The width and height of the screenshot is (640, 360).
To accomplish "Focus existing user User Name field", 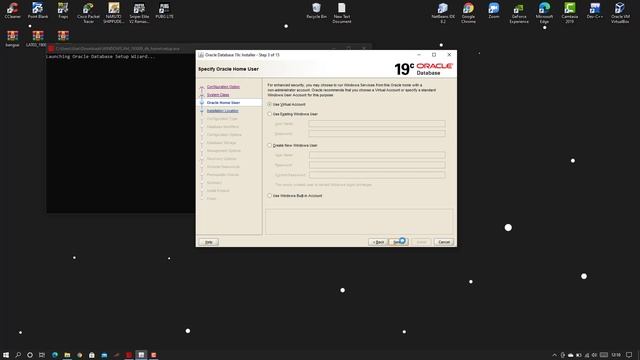I will [x=377, y=124].
